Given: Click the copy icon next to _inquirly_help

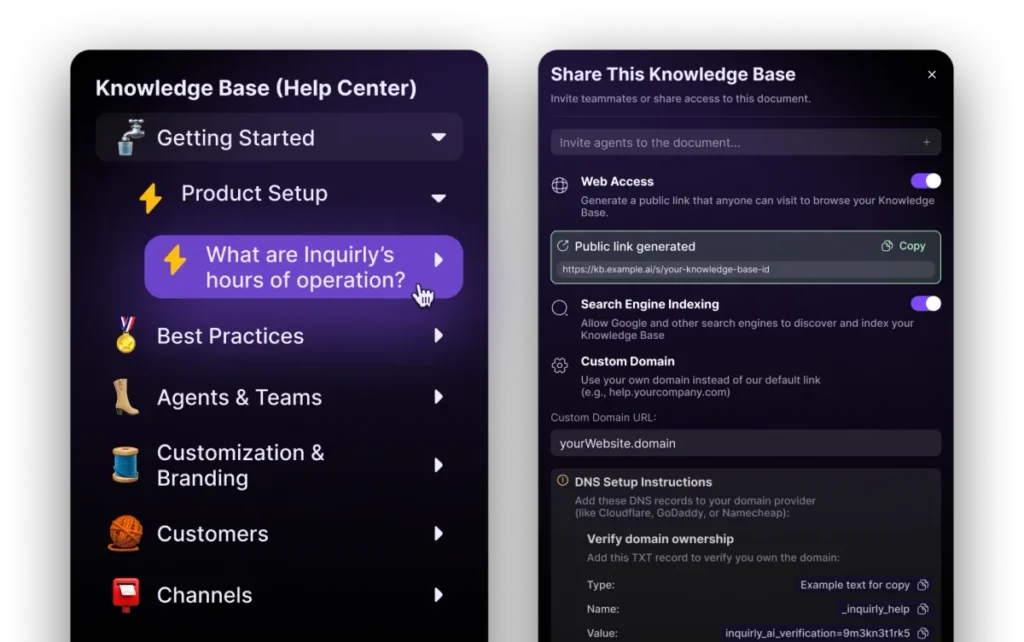Looking at the screenshot, I should coord(923,609).
